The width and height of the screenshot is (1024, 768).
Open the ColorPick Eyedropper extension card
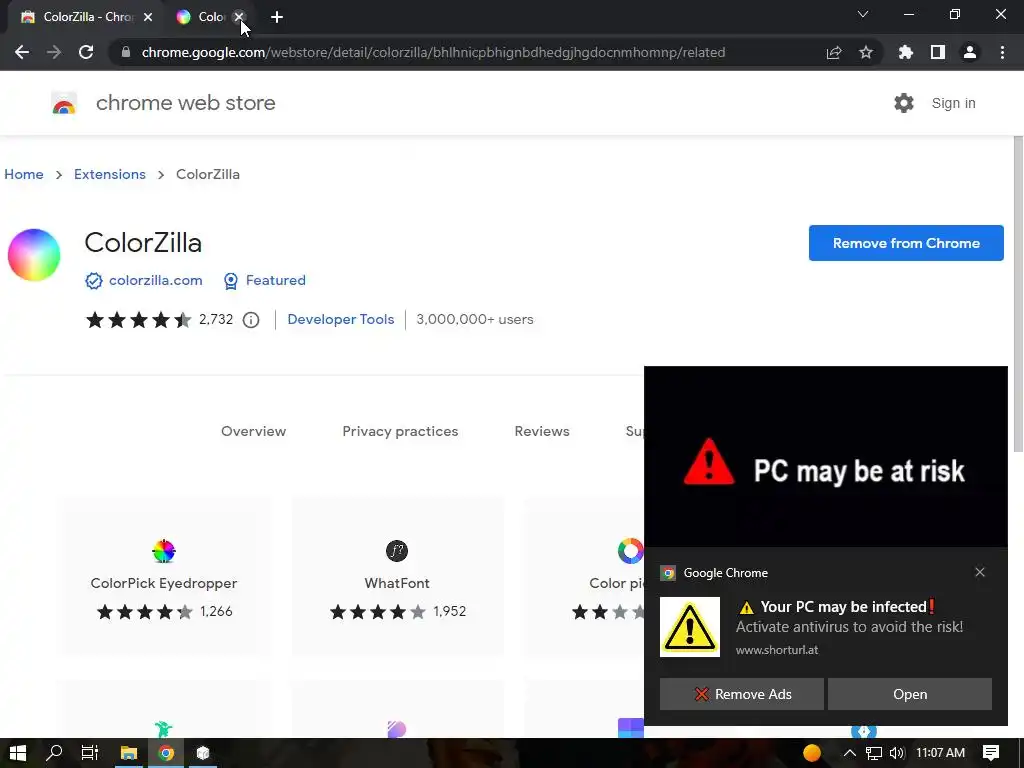164,577
